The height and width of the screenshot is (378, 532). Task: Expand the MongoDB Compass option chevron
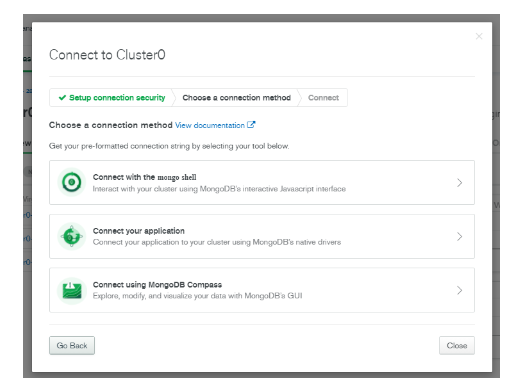click(x=459, y=290)
